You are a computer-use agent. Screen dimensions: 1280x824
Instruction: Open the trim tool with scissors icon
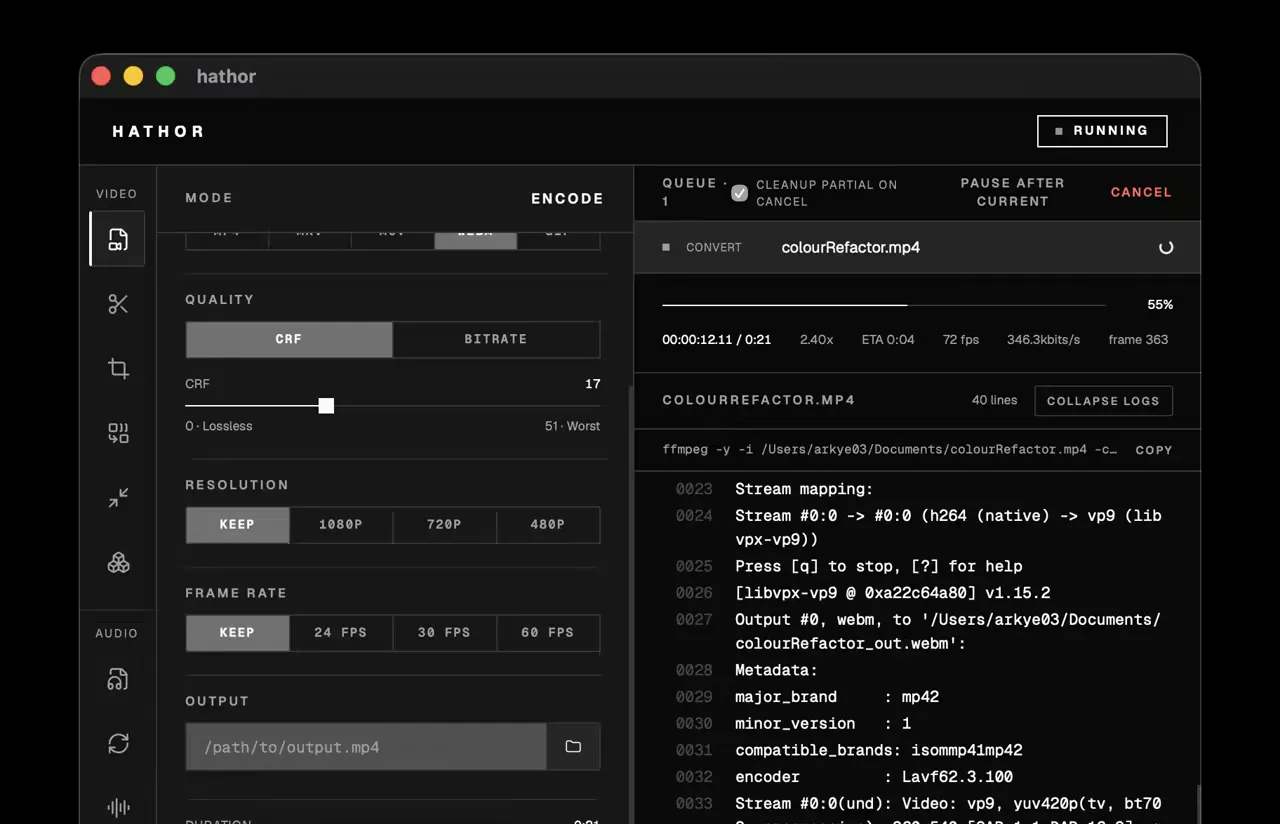click(117, 303)
